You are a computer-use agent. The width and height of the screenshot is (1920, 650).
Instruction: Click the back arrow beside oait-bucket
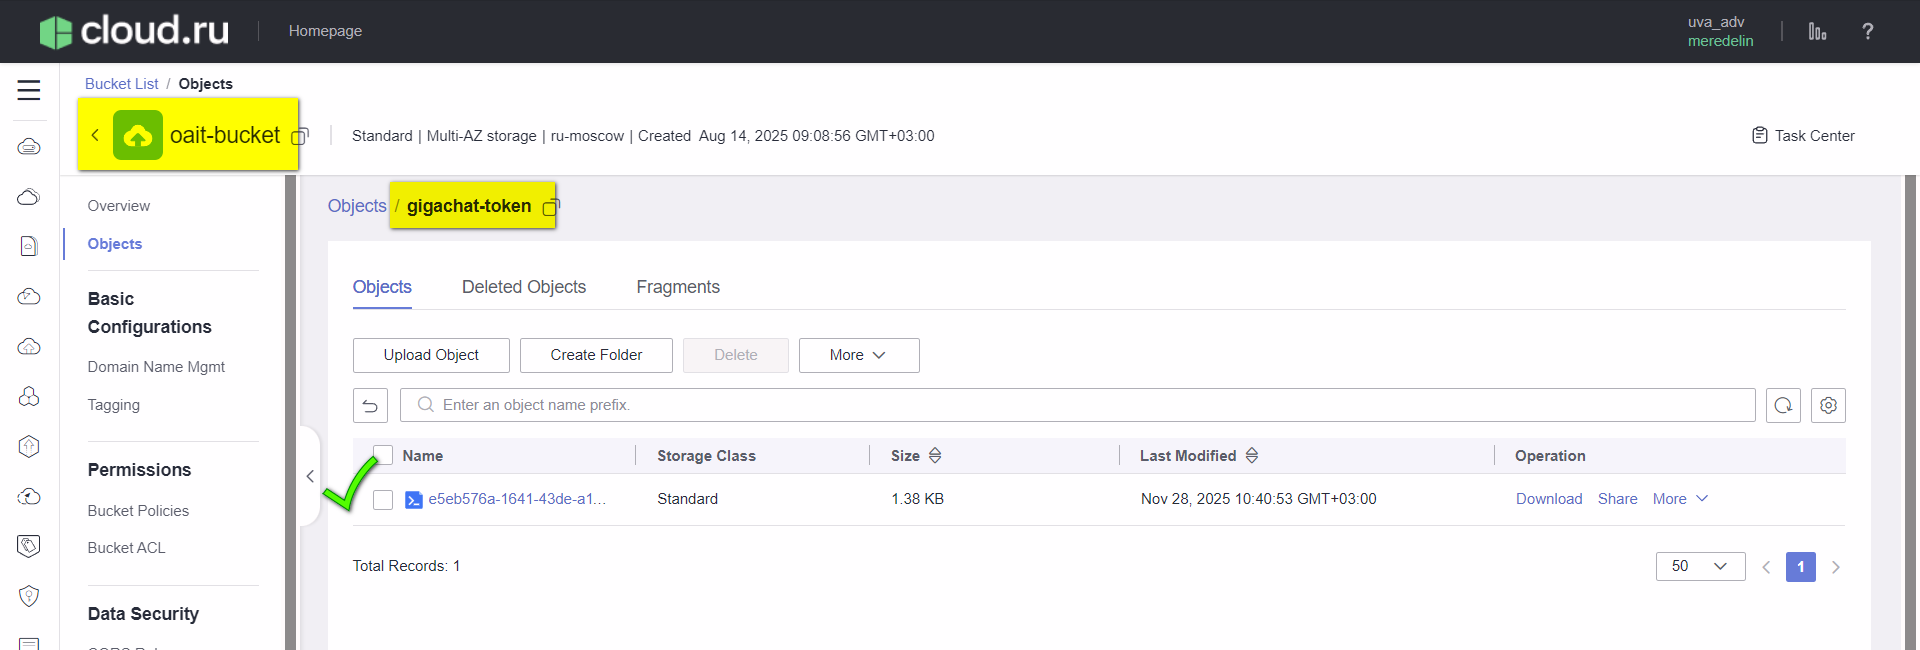95,135
